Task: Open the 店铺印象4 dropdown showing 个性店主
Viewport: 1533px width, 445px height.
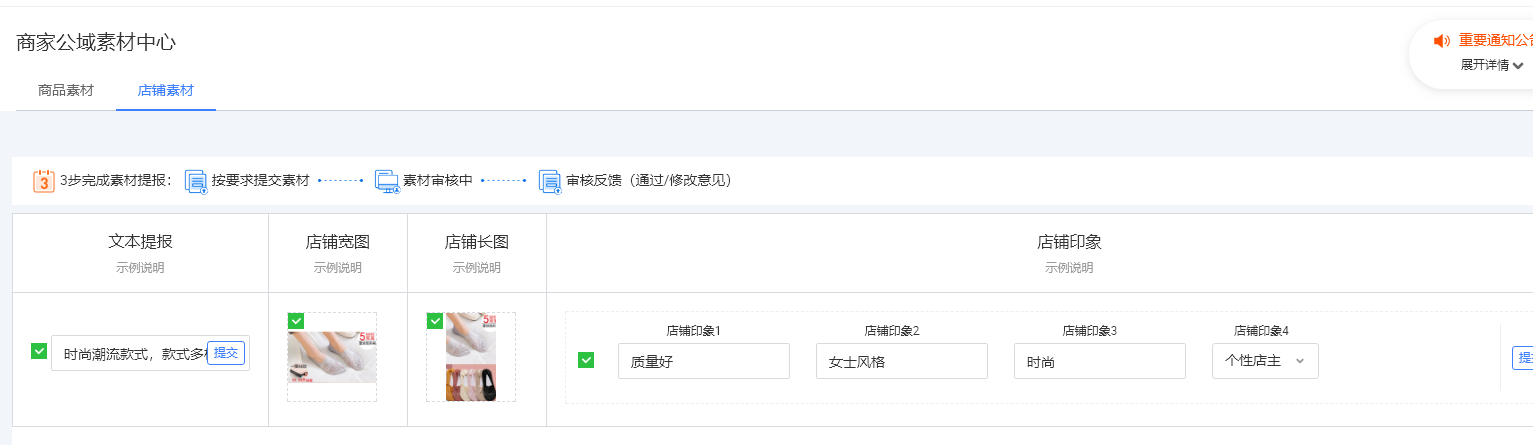Action: (x=1265, y=361)
